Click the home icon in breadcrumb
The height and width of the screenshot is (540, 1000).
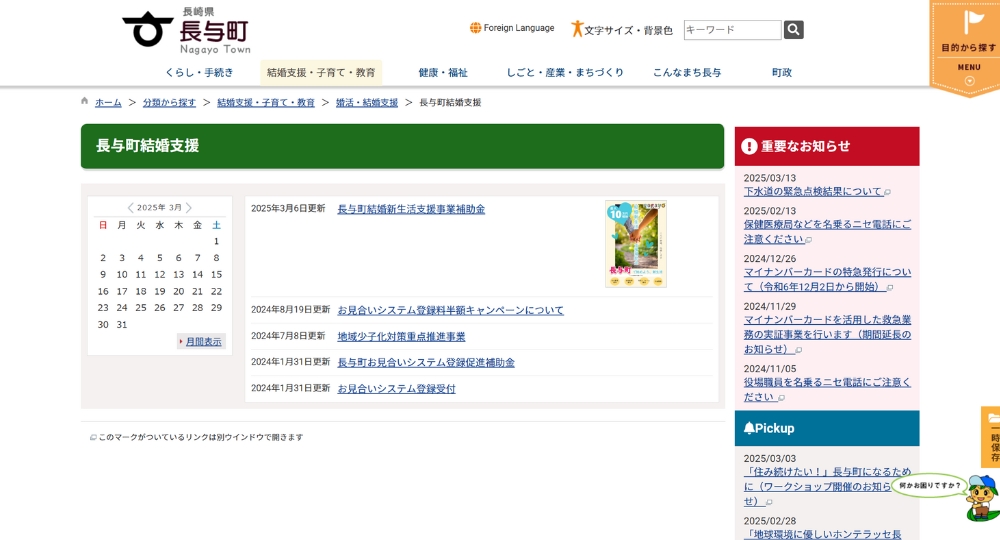(x=85, y=102)
